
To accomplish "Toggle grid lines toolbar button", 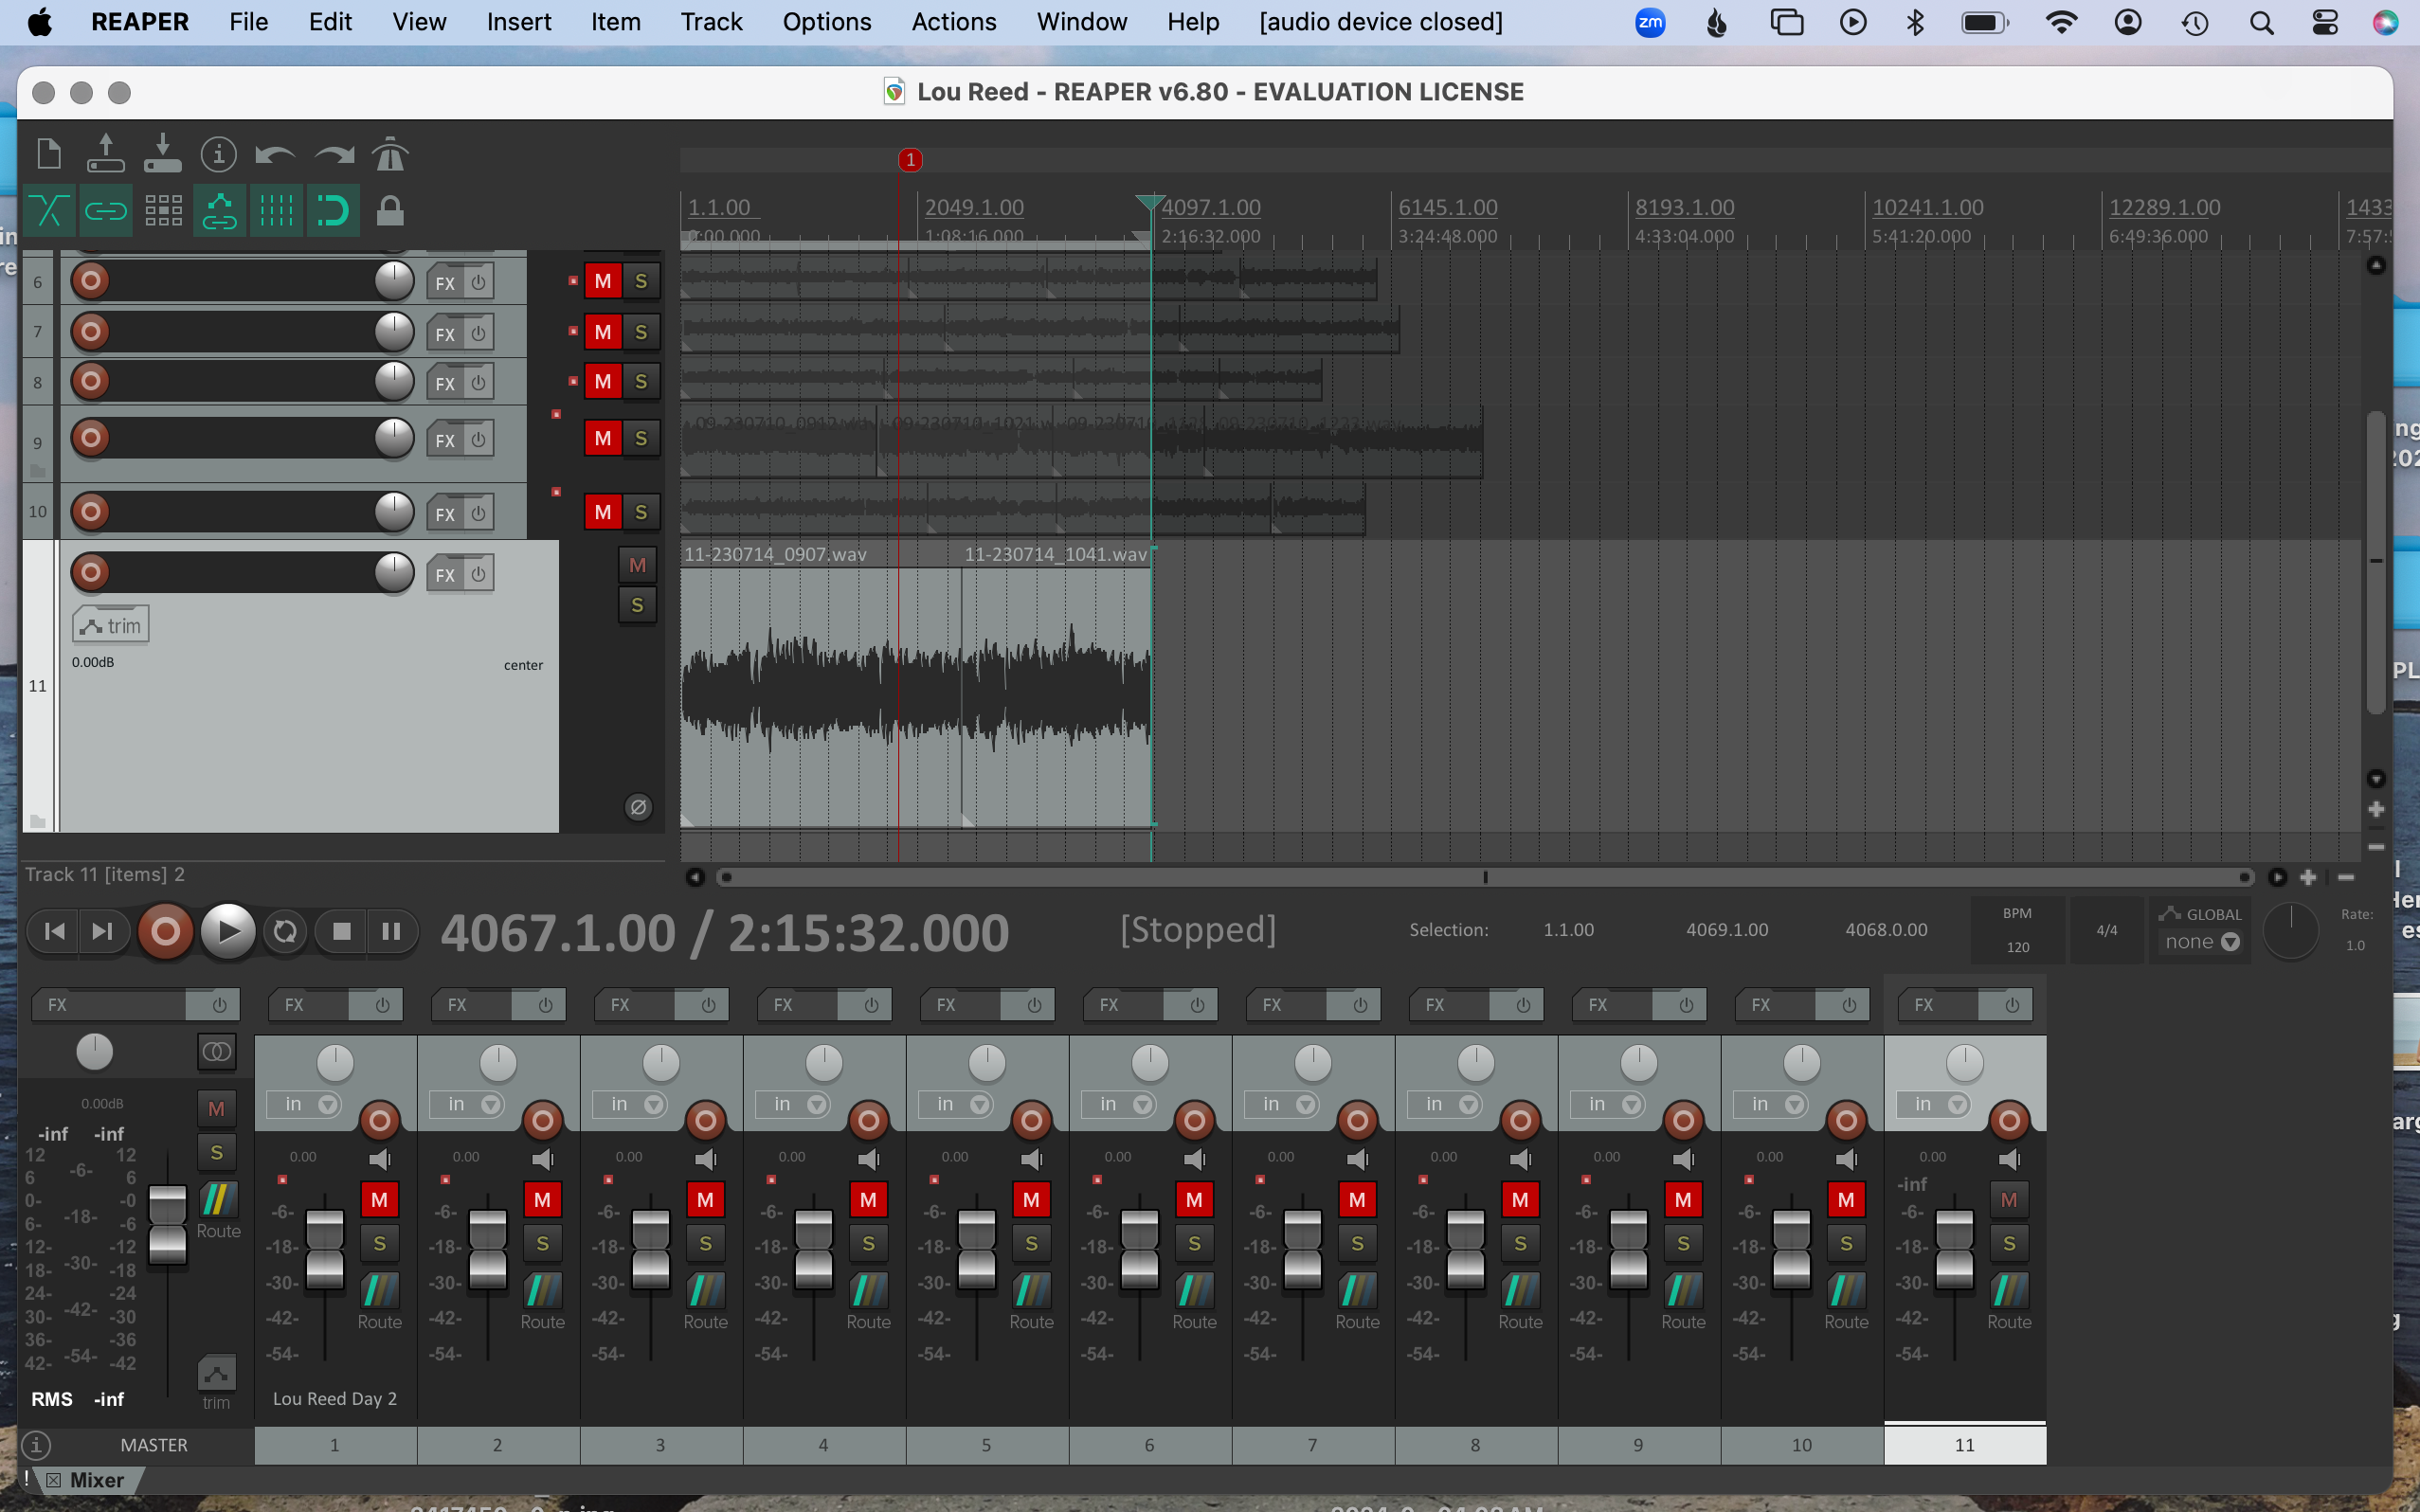I will click(276, 211).
